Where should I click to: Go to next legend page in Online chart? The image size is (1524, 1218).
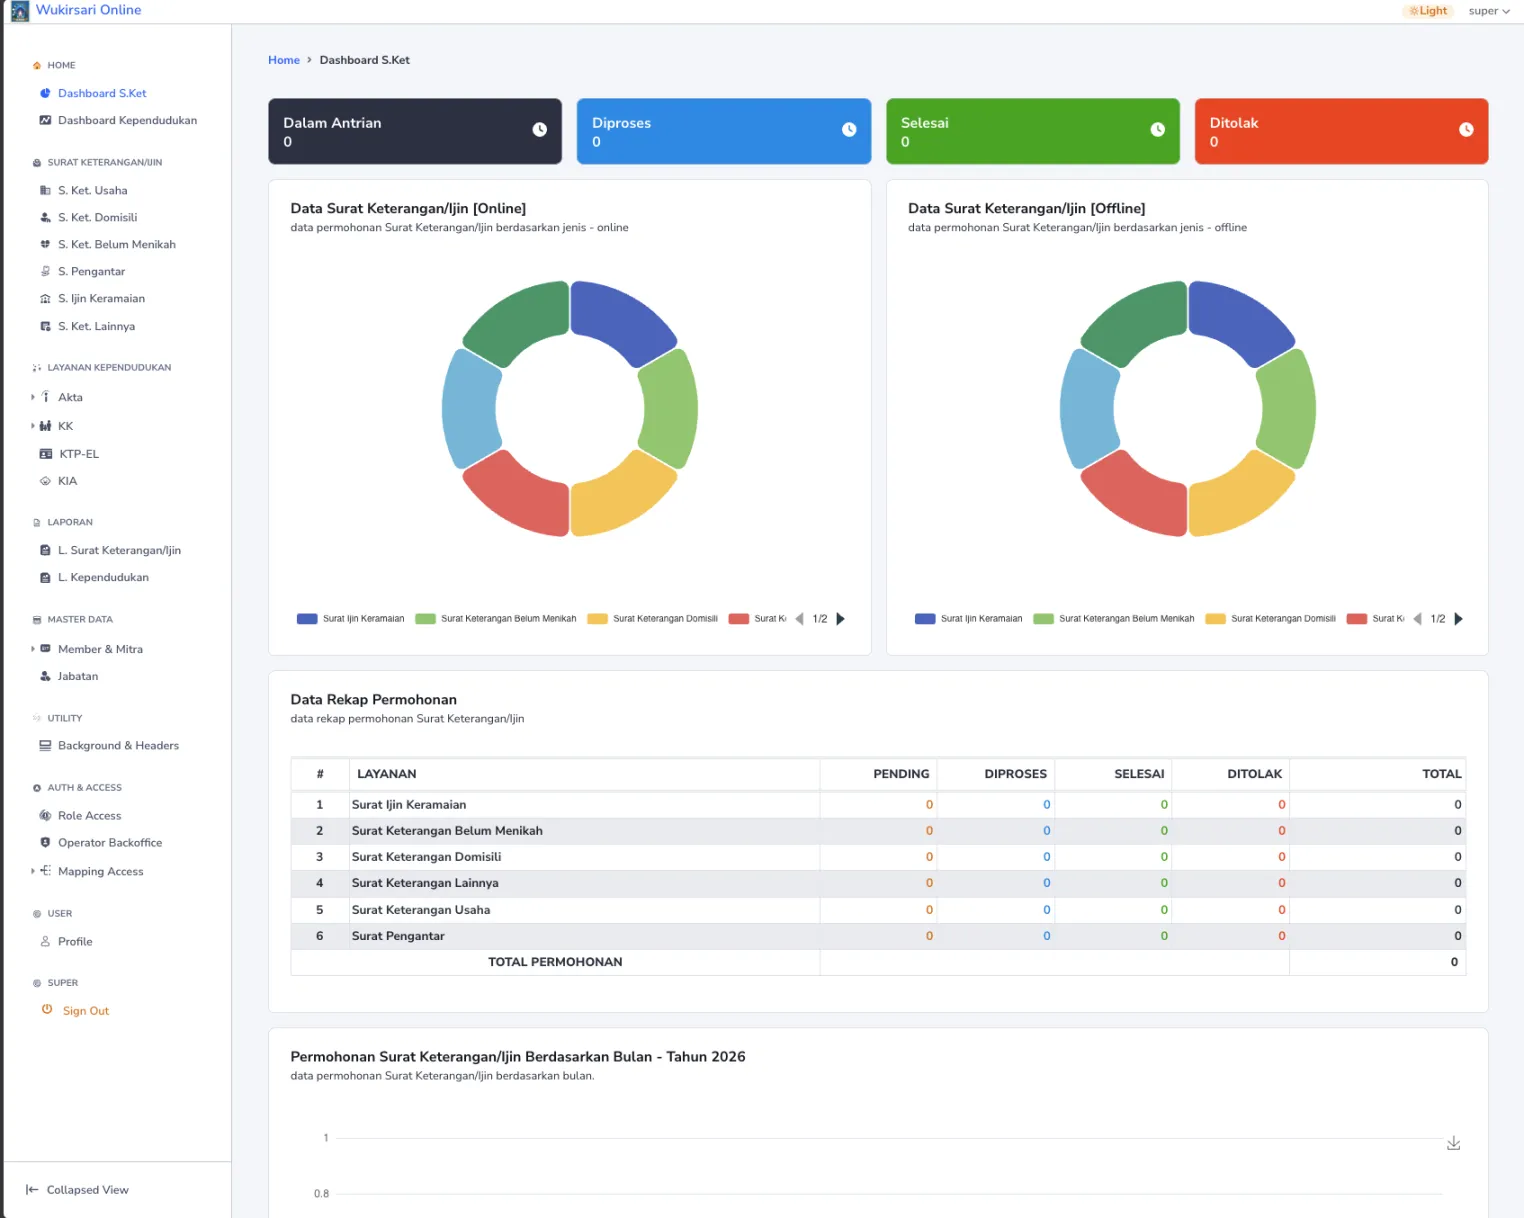(x=840, y=619)
